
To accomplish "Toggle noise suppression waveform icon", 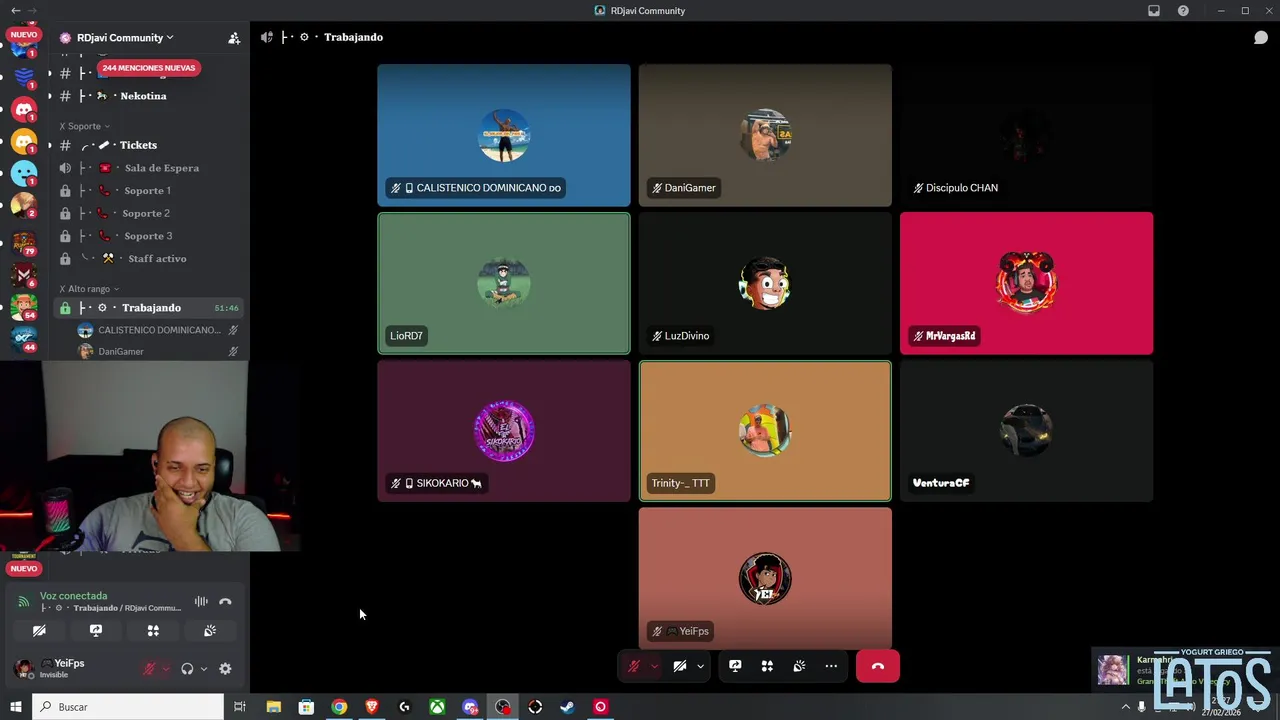I will coord(201,602).
